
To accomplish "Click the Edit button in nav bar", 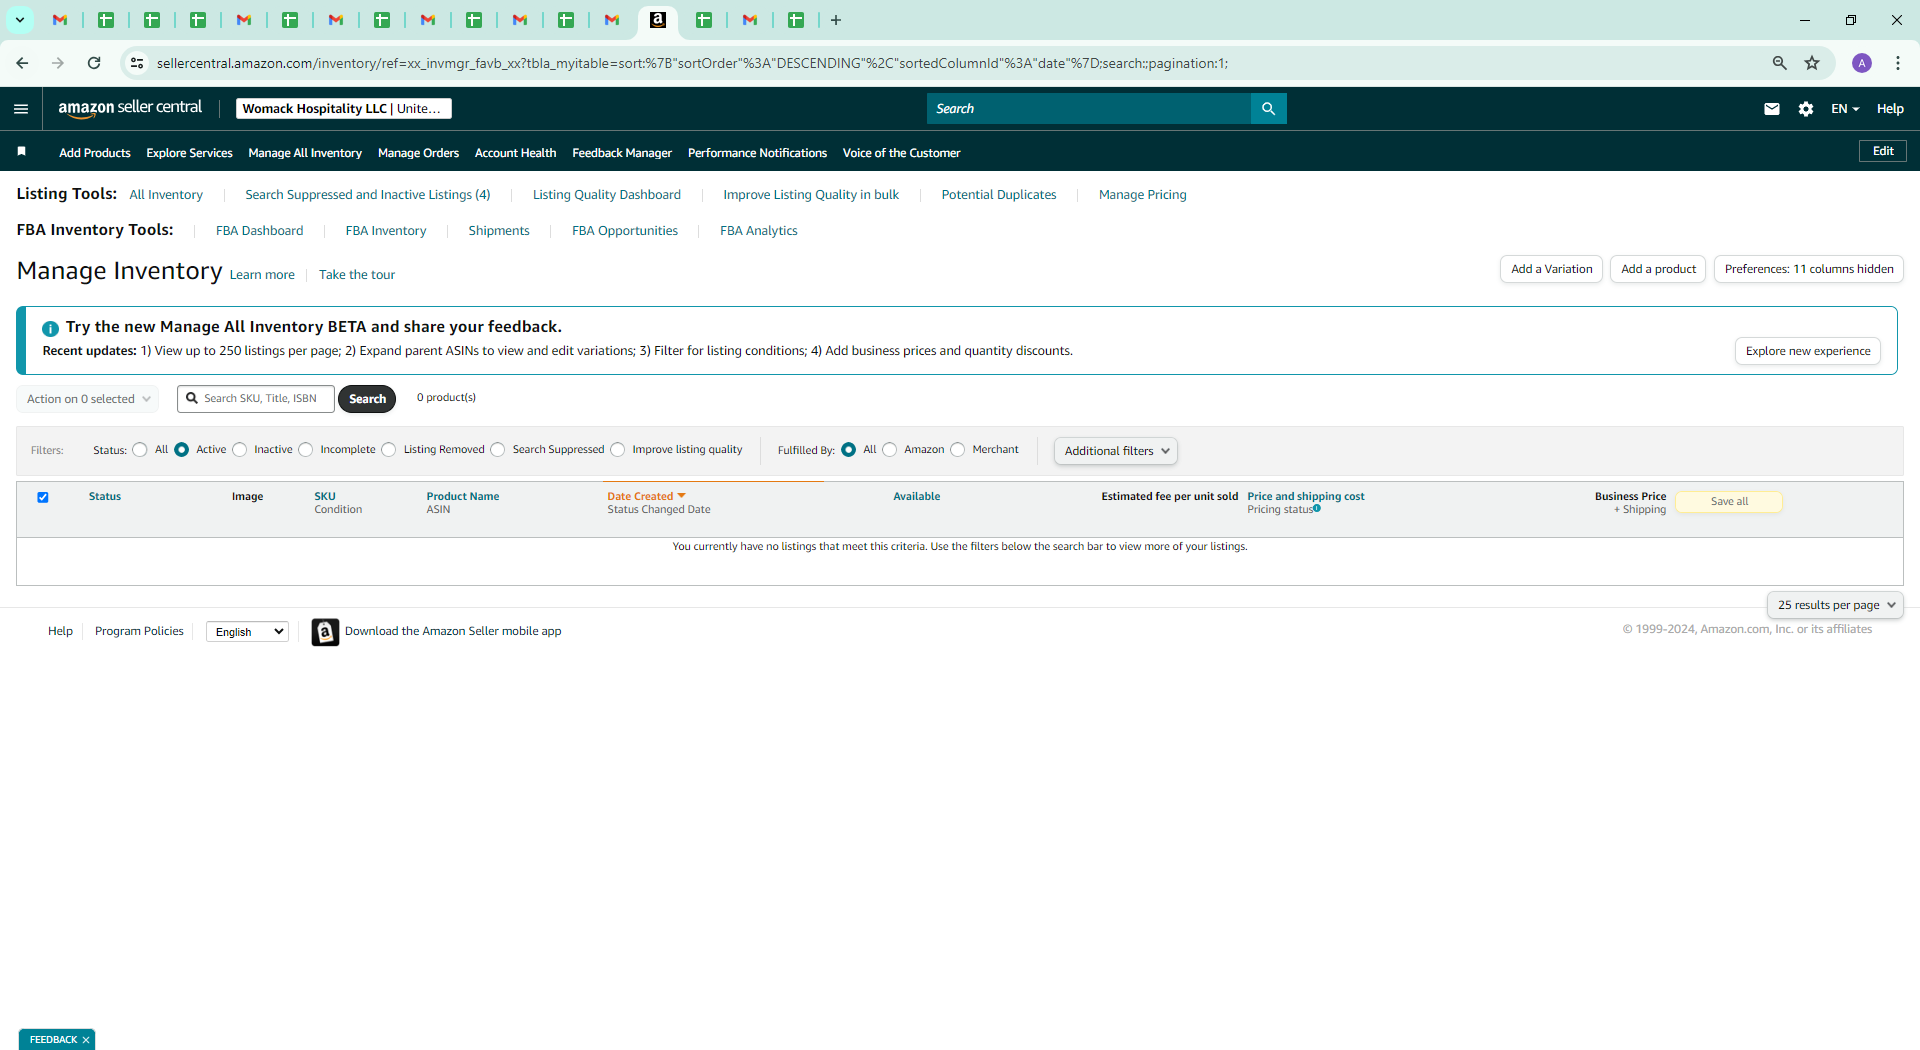I will [x=1883, y=151].
